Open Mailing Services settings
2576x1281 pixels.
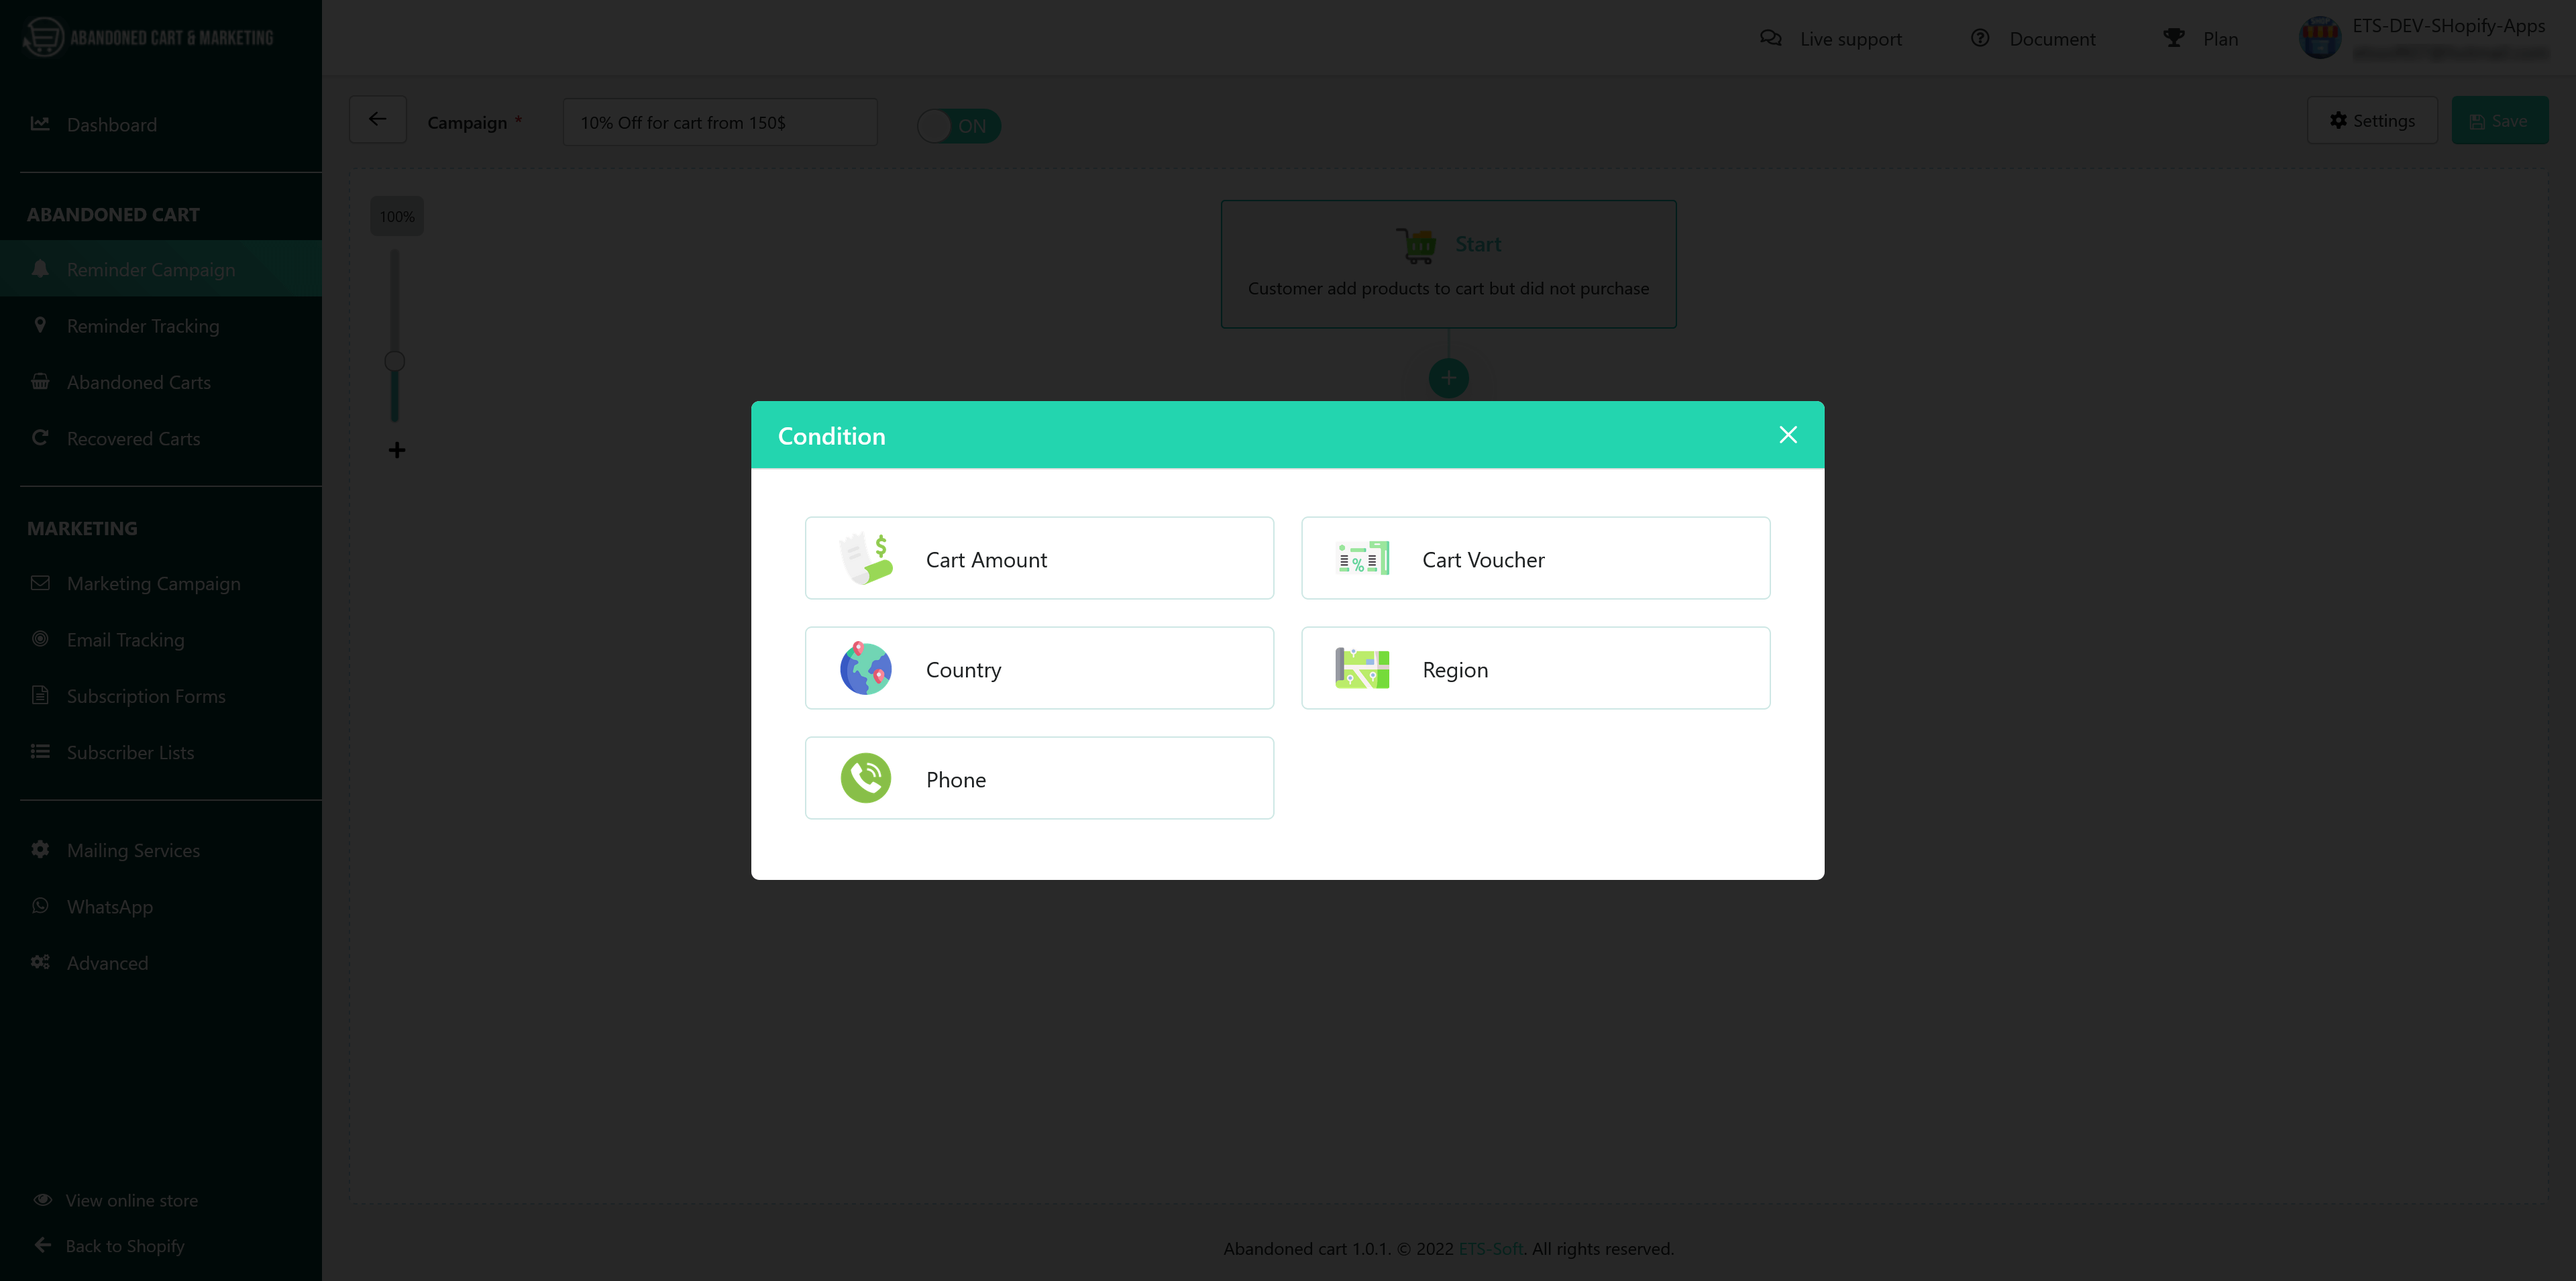point(161,850)
